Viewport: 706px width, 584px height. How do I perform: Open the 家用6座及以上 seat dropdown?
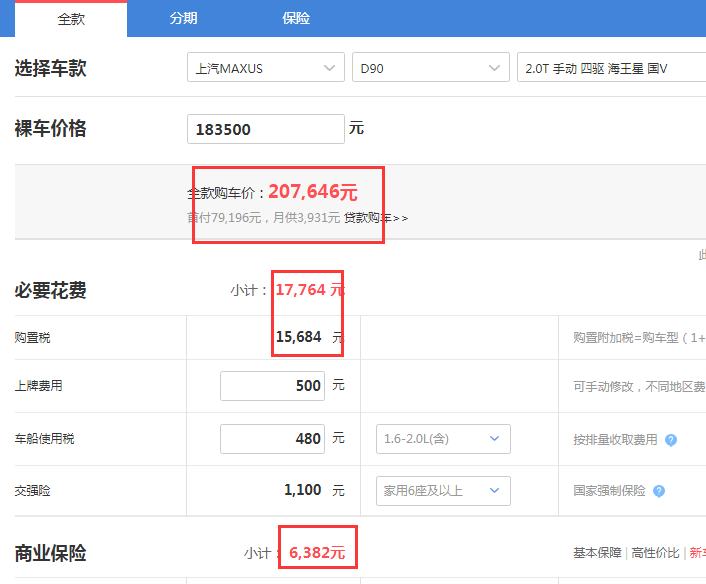(x=443, y=491)
